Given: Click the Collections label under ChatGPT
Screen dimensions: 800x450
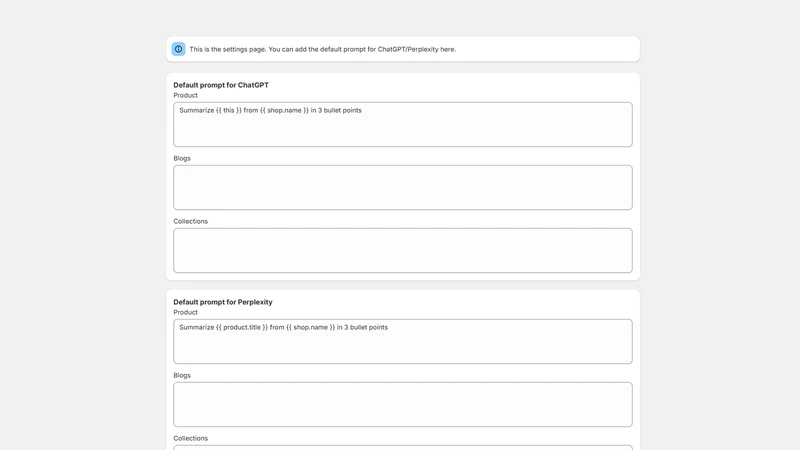Looking at the screenshot, I should (x=190, y=221).
